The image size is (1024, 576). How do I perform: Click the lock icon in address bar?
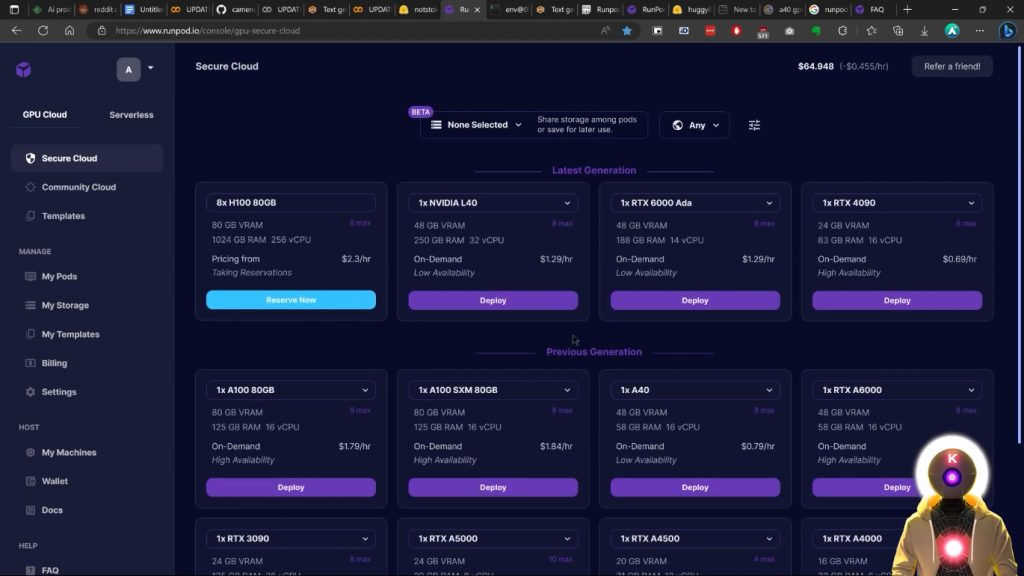(101, 31)
